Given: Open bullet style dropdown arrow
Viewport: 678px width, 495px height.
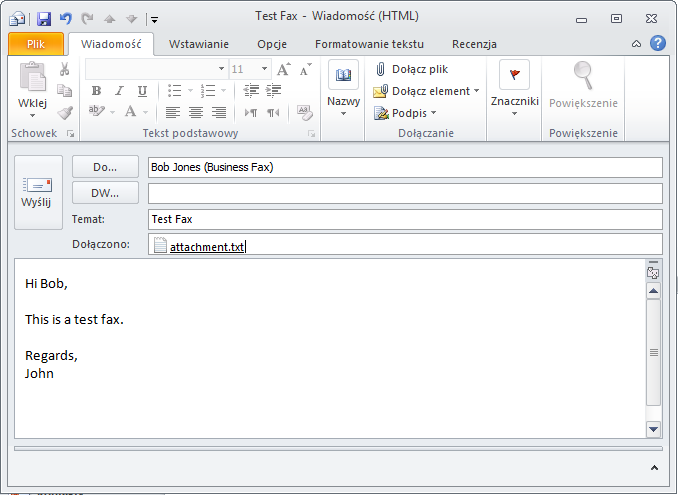Looking at the screenshot, I should [190, 91].
